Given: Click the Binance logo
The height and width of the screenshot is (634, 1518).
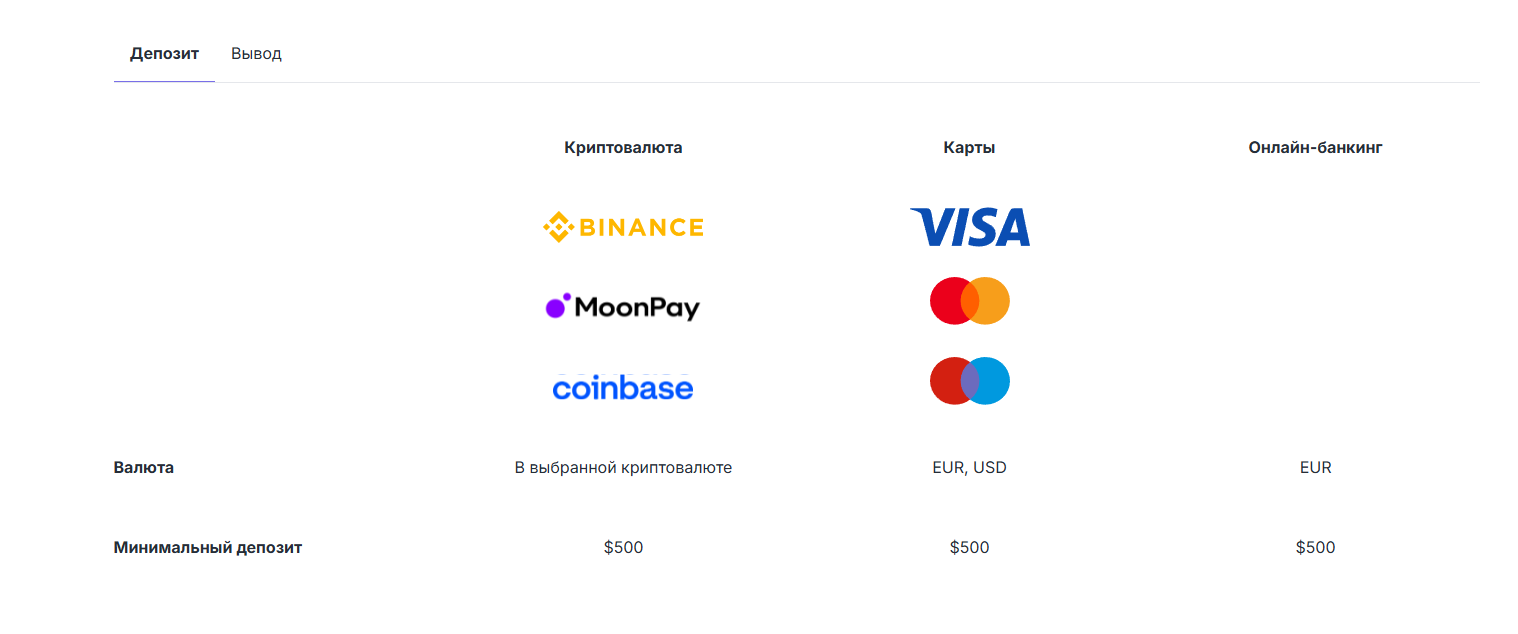Looking at the screenshot, I should (623, 228).
